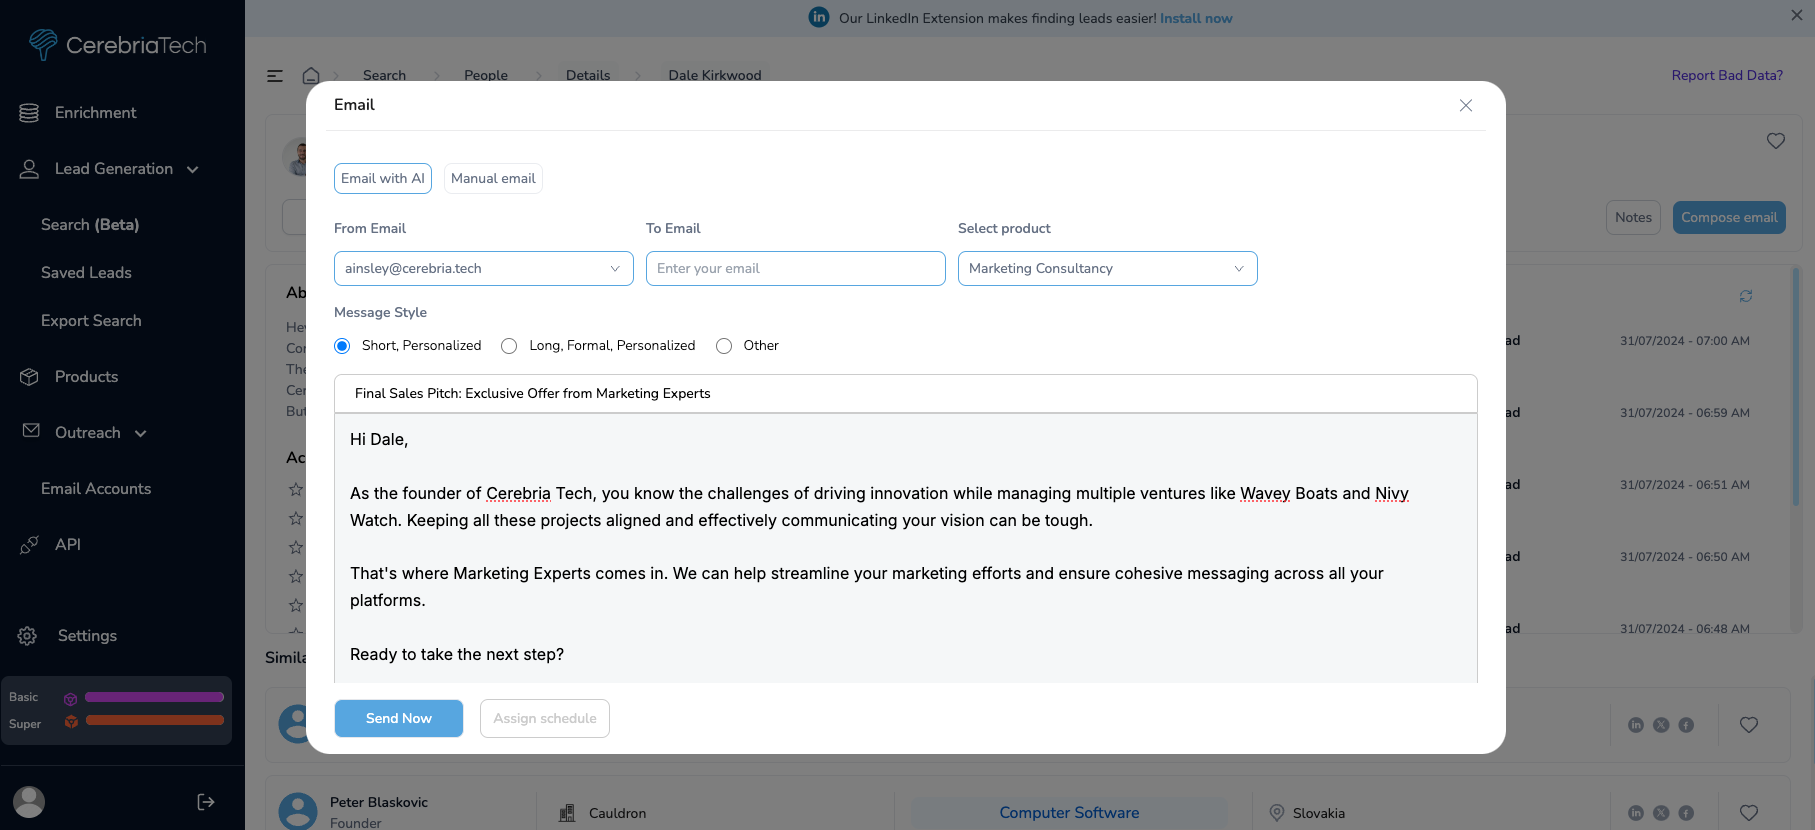Click the Send Now button
Image resolution: width=1815 pixels, height=830 pixels.
coord(399,718)
